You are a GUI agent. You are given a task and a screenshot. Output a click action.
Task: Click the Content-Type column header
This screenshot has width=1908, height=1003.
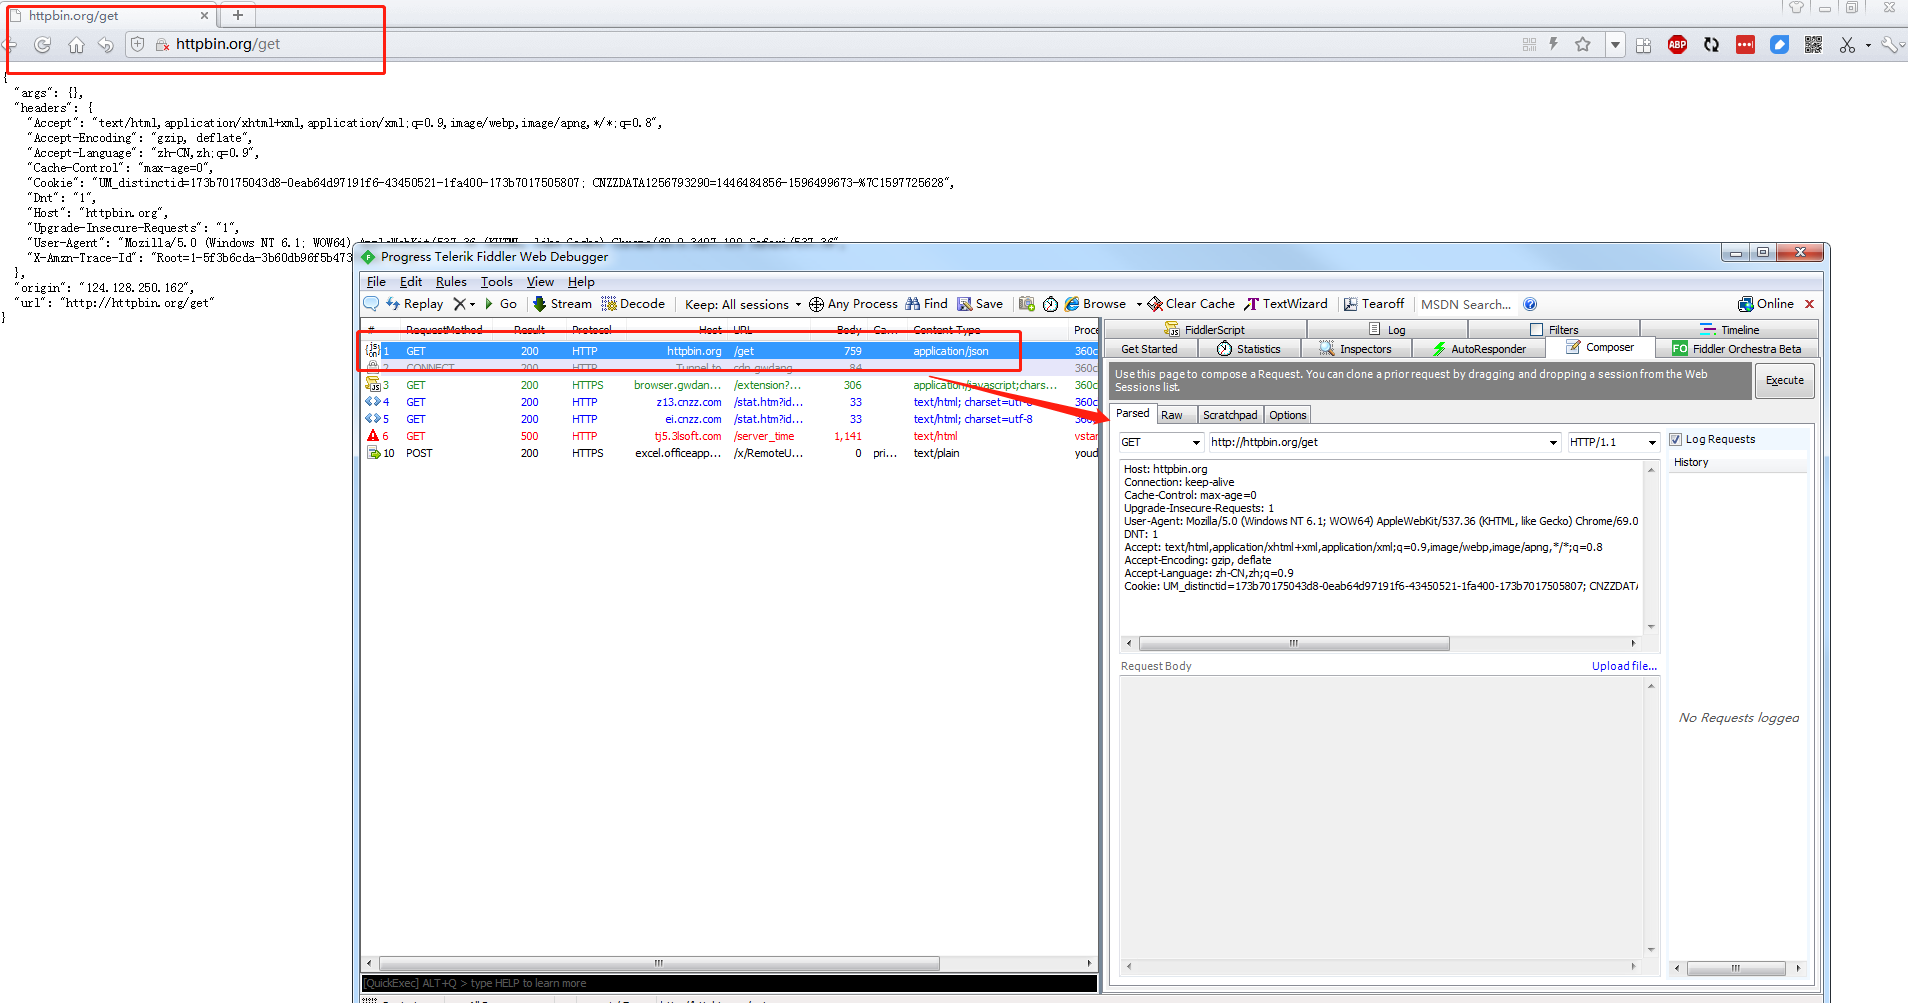click(946, 330)
